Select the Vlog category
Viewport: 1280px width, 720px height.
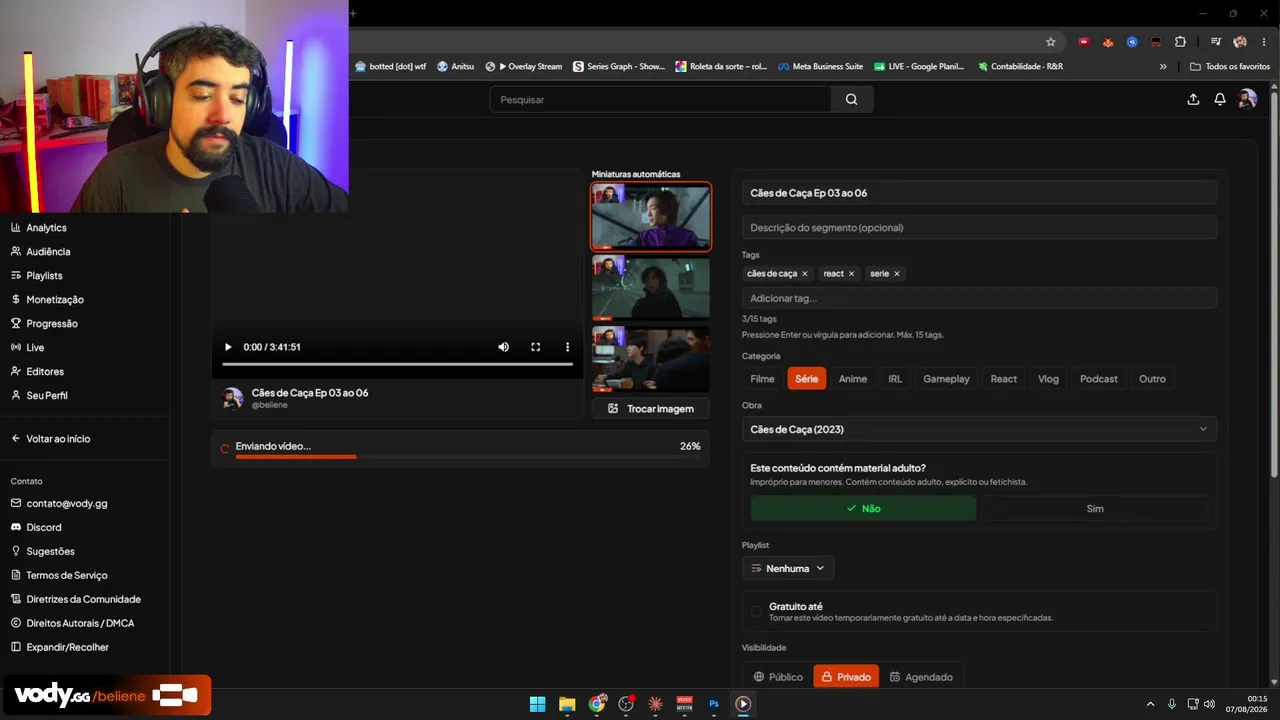click(x=1048, y=379)
